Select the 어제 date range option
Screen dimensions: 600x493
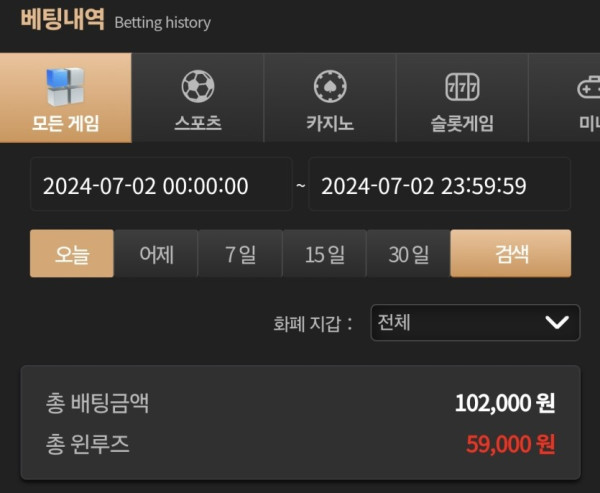click(156, 253)
